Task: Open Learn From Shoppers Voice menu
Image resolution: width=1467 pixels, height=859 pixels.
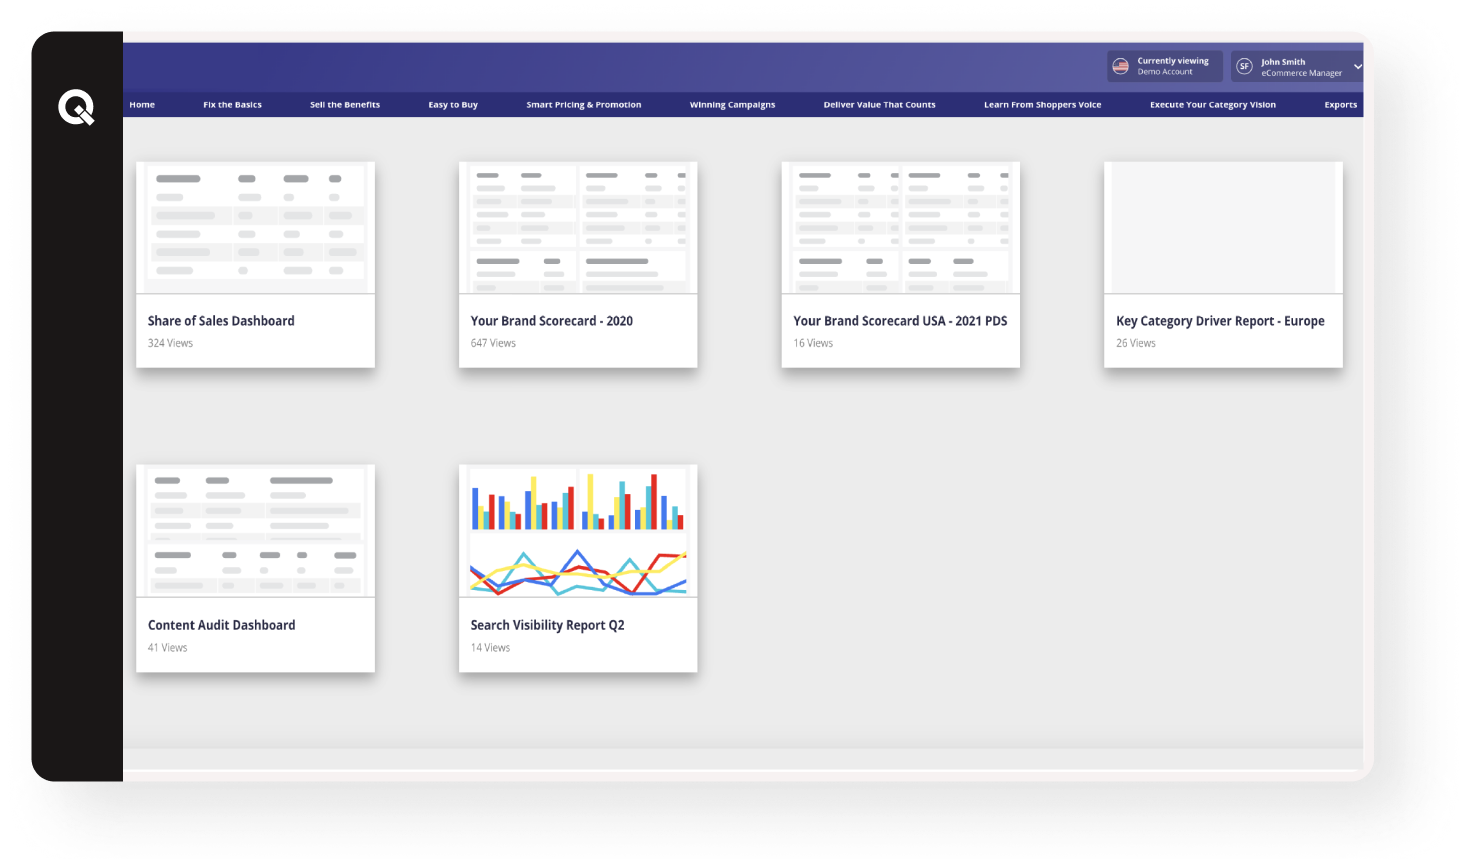Action: (x=1042, y=104)
